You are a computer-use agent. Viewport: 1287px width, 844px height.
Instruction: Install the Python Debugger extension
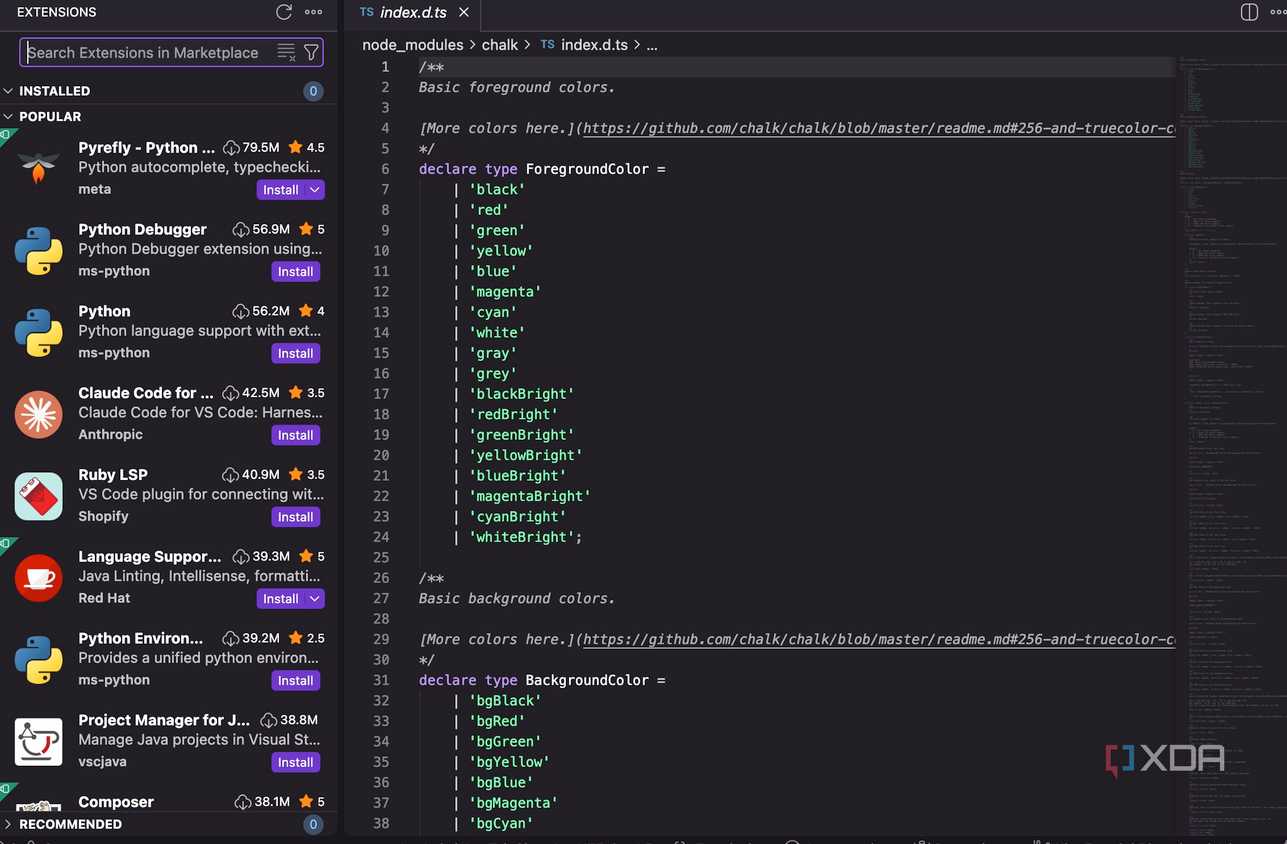[296, 272]
